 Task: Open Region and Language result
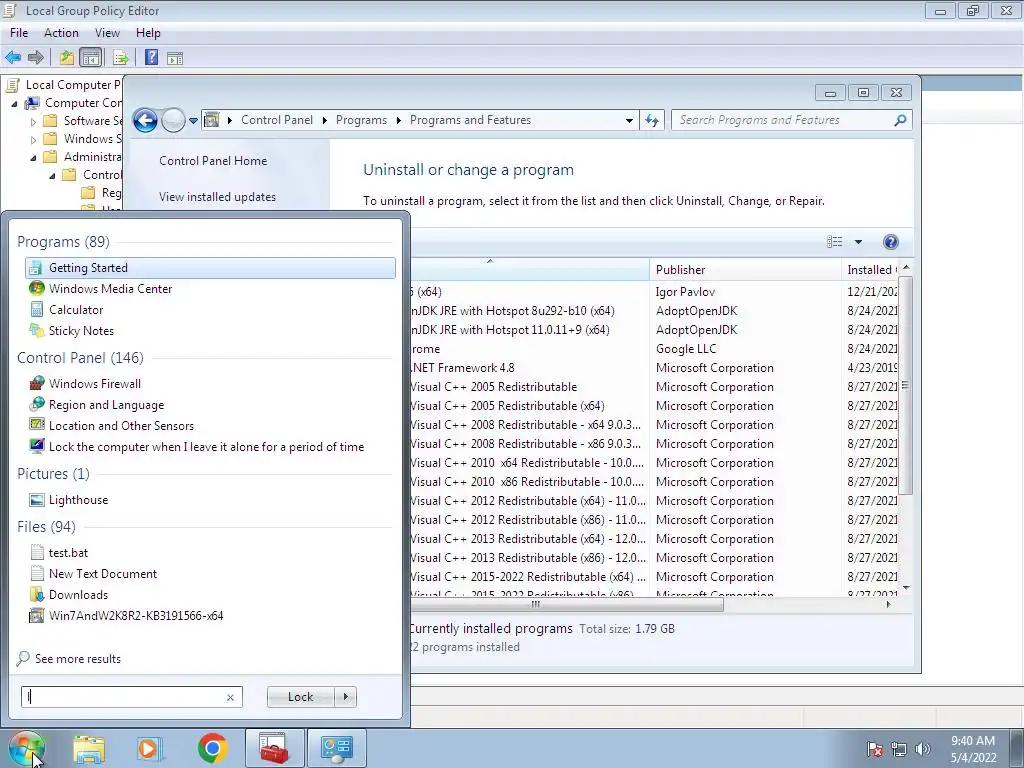pyautogui.click(x=106, y=405)
